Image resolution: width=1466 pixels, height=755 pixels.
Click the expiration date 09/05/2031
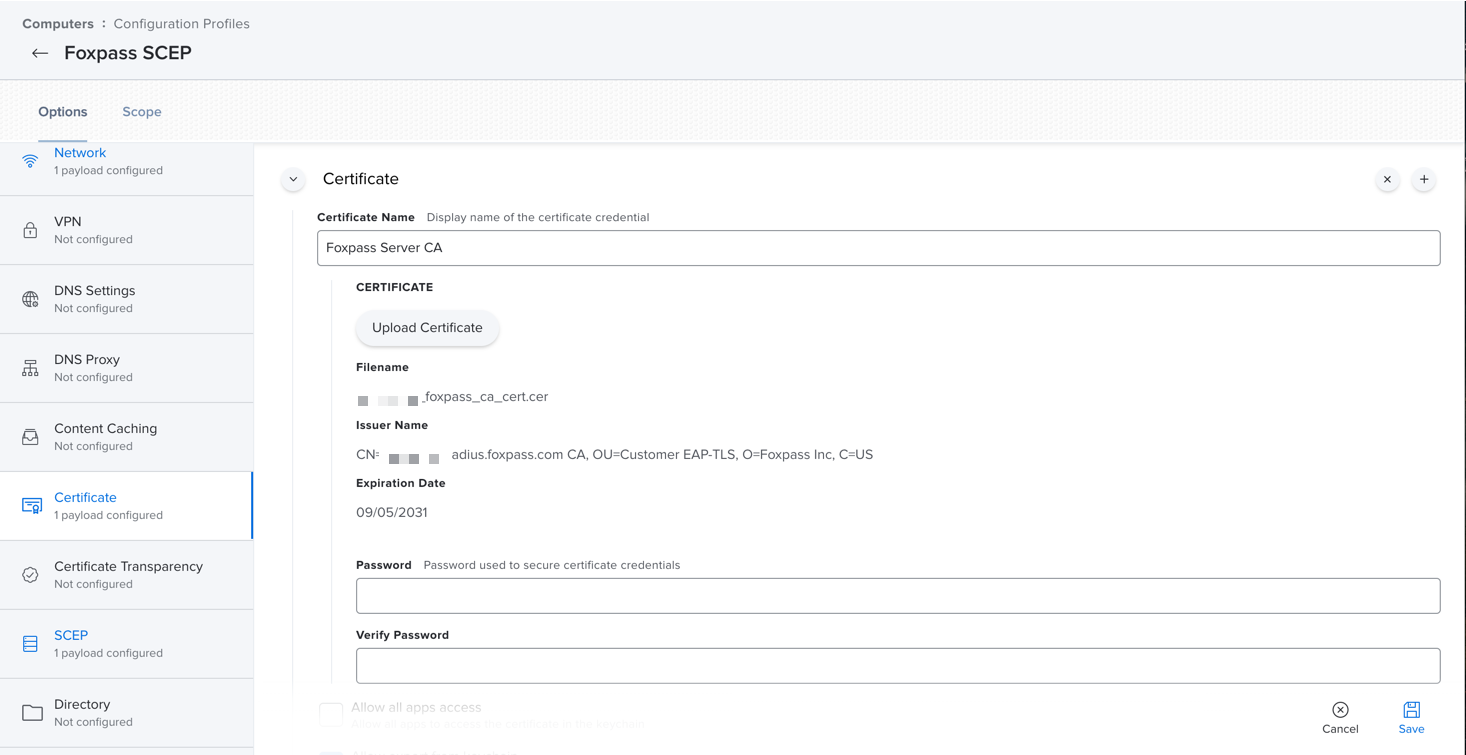point(392,512)
